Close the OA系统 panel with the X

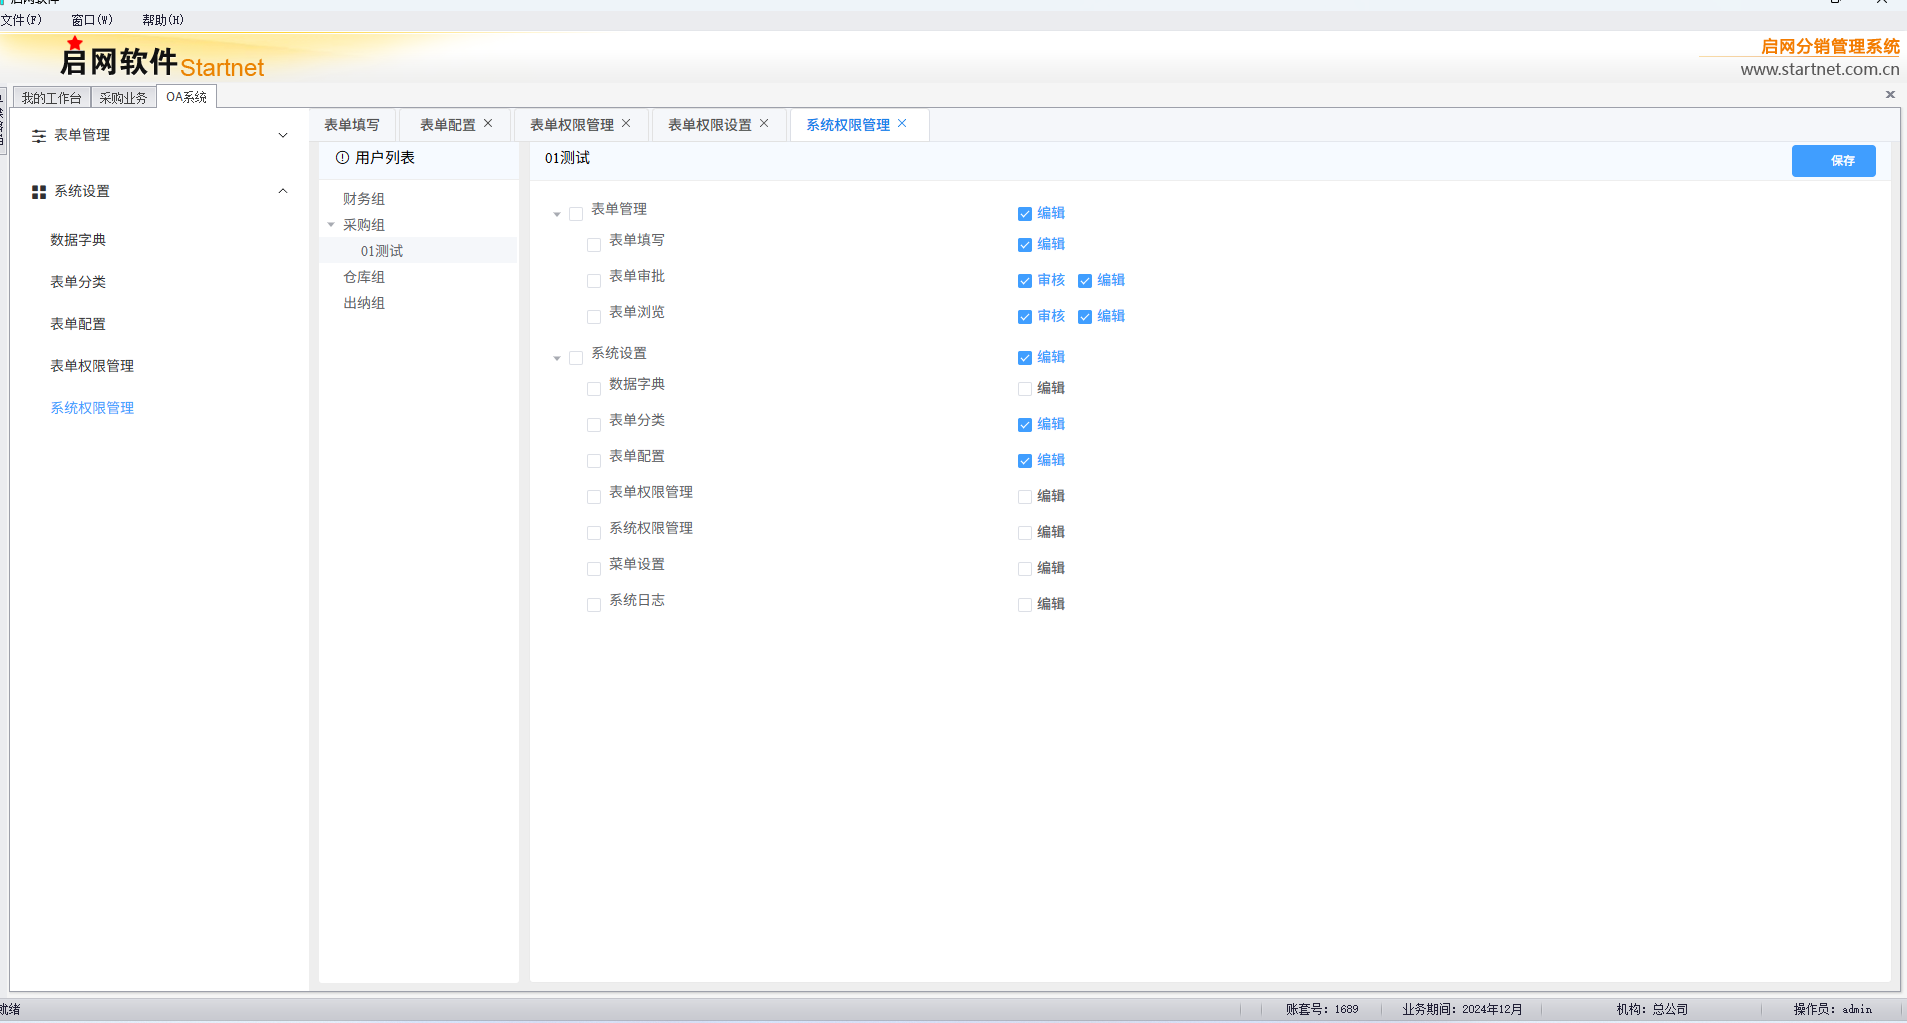(1890, 94)
